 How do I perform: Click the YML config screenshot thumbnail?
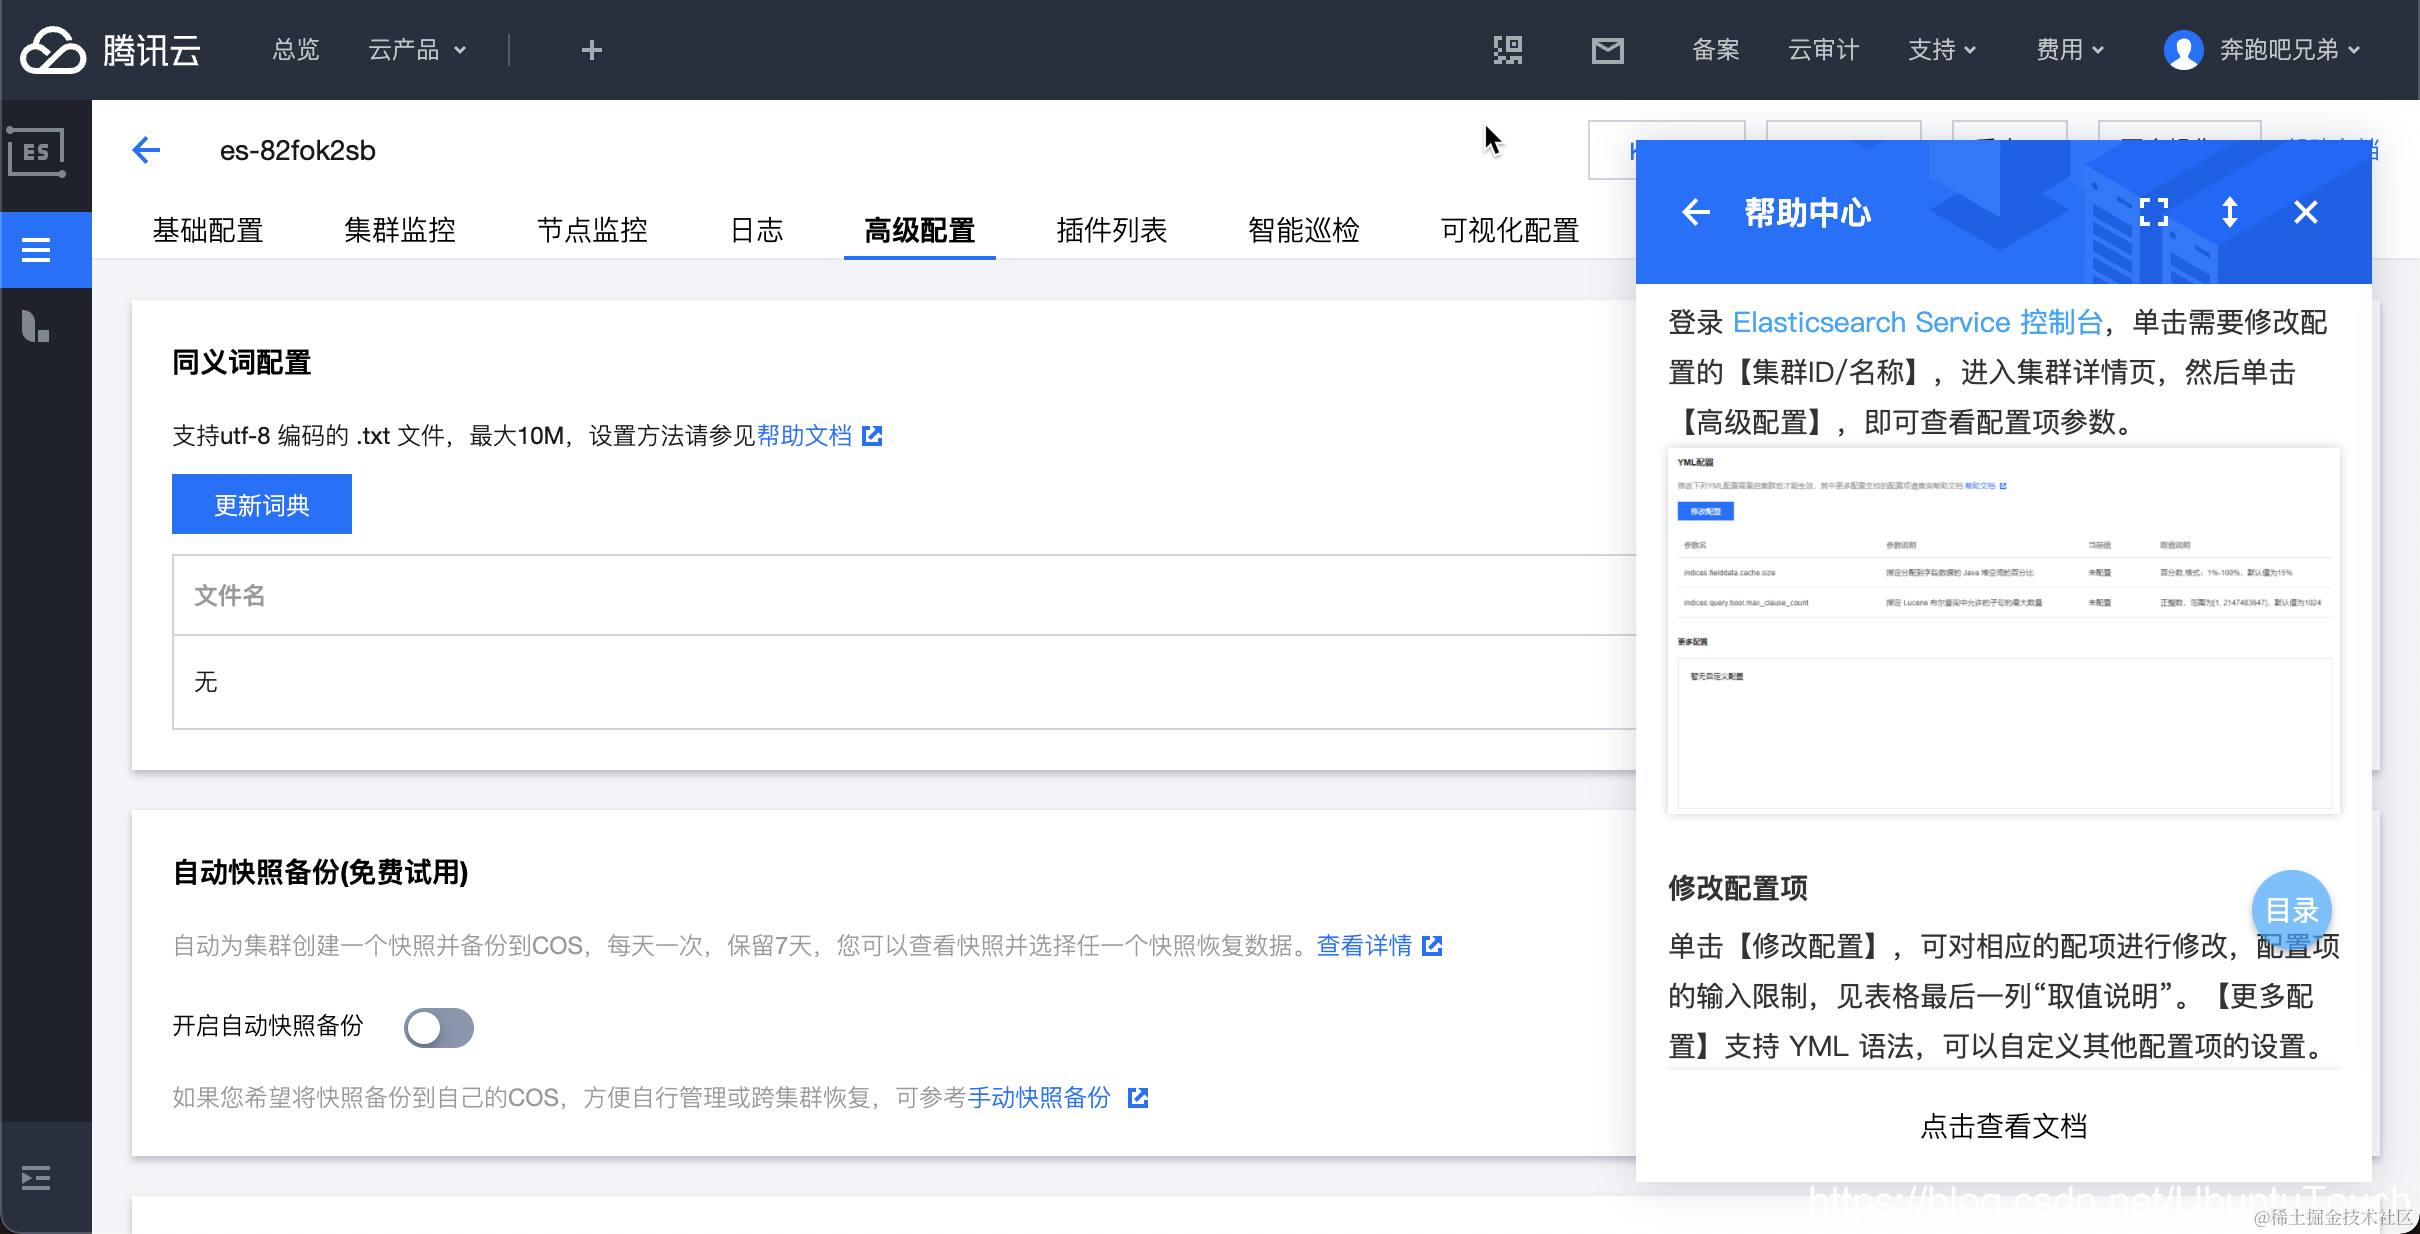(x=2003, y=630)
